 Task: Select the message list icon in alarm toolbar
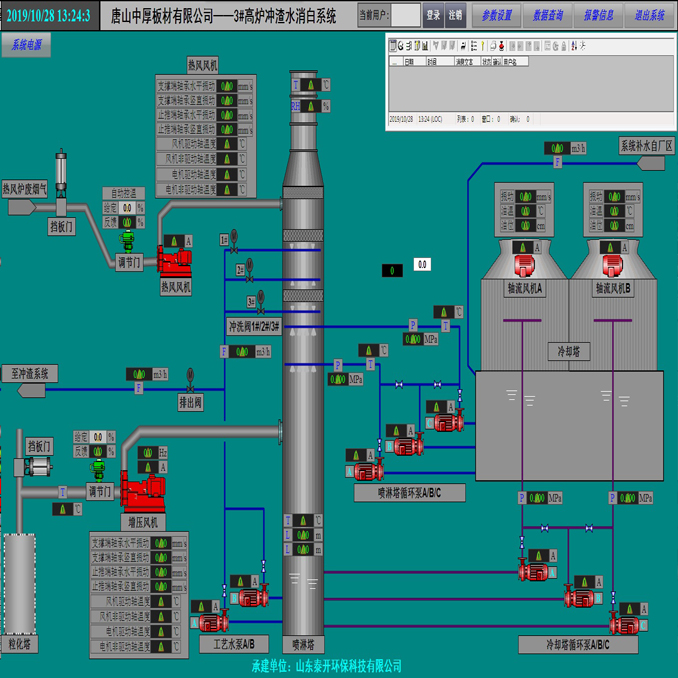(x=393, y=46)
